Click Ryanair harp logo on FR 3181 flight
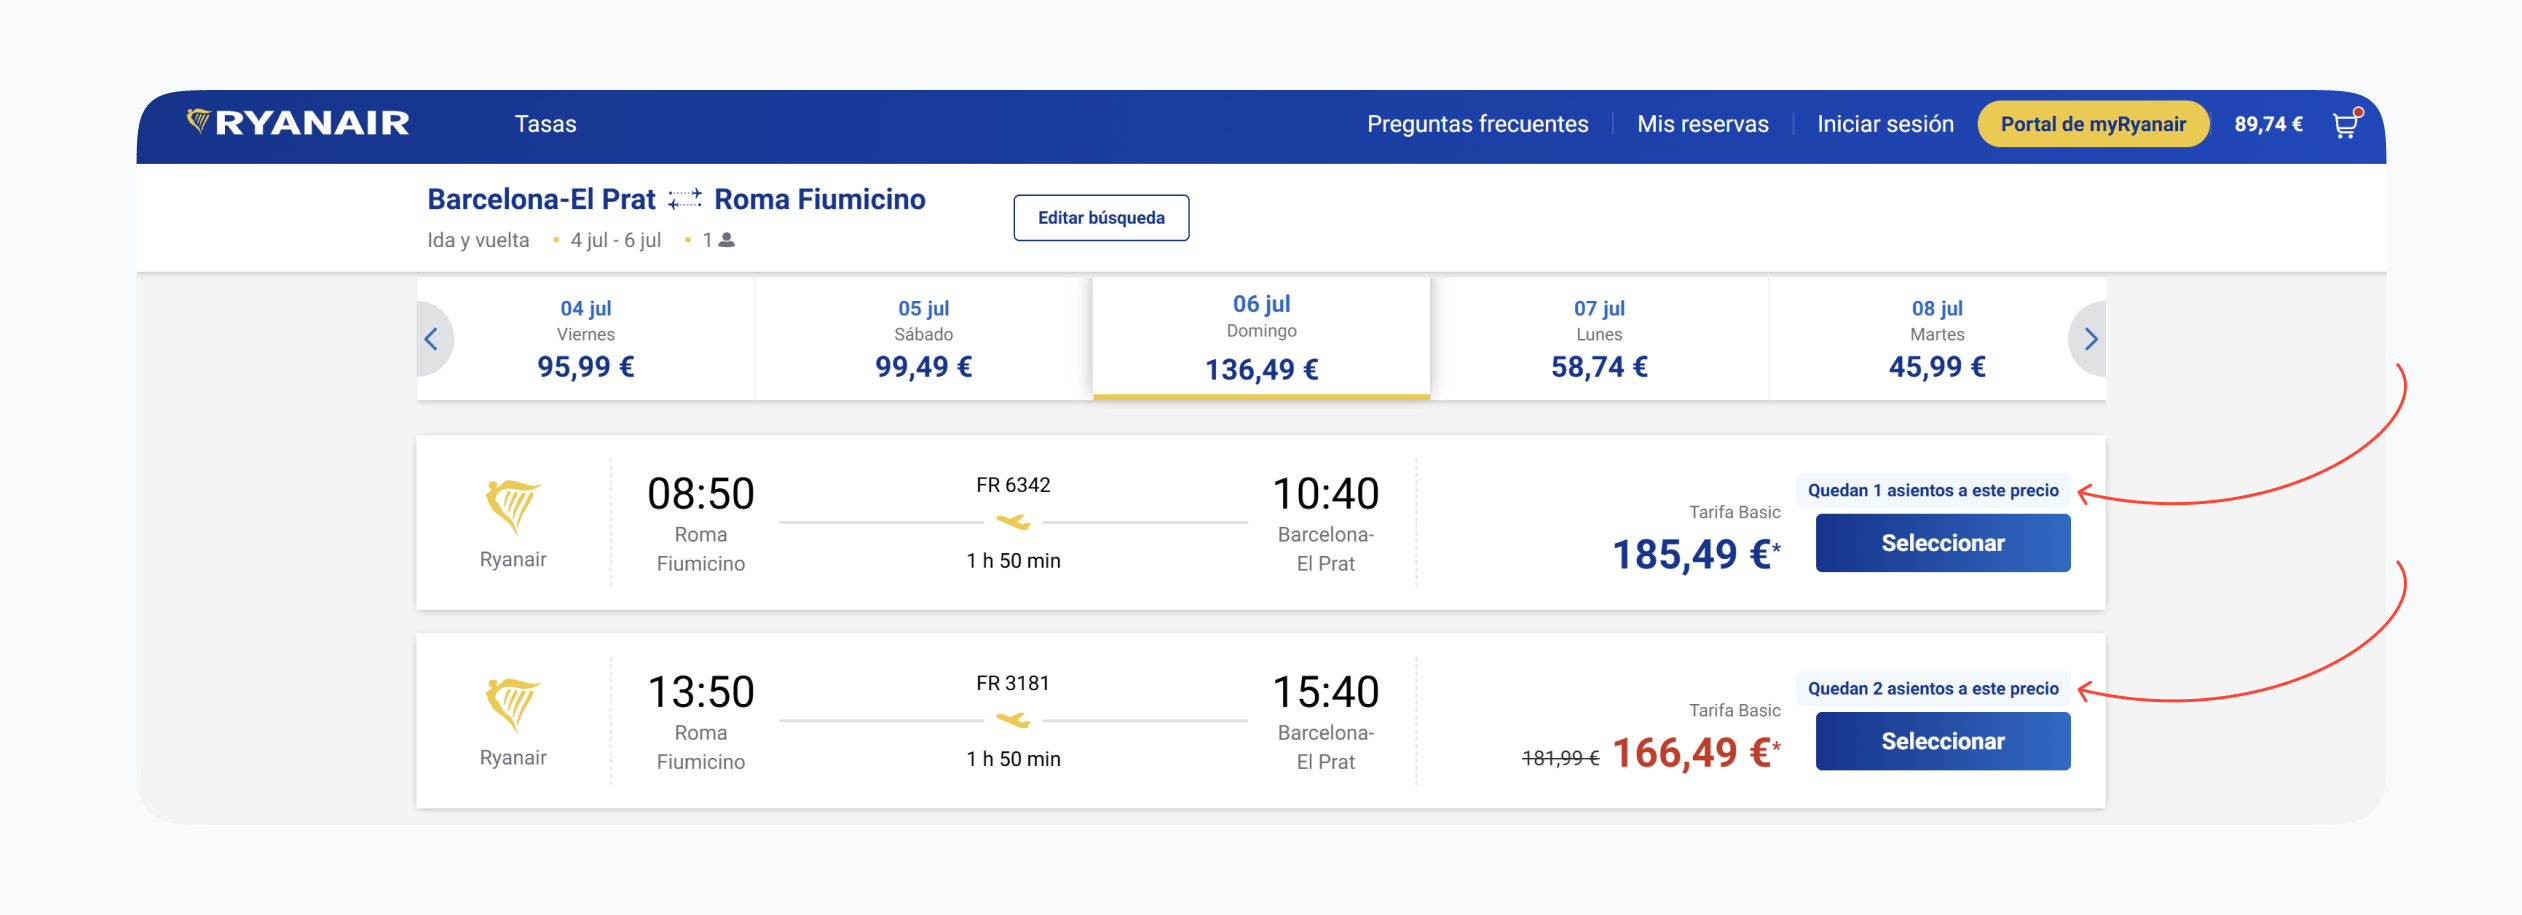Screen dimensions: 2522x915 click(513, 704)
